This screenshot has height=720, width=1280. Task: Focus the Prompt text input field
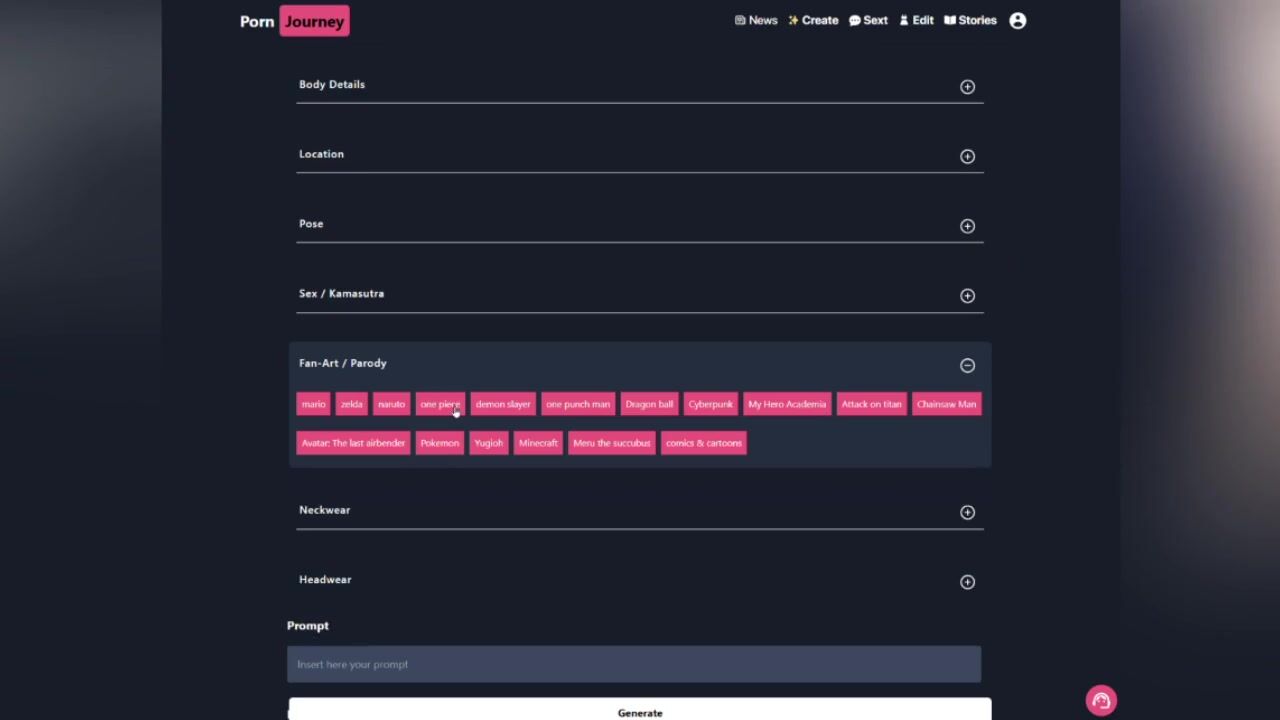click(x=634, y=664)
